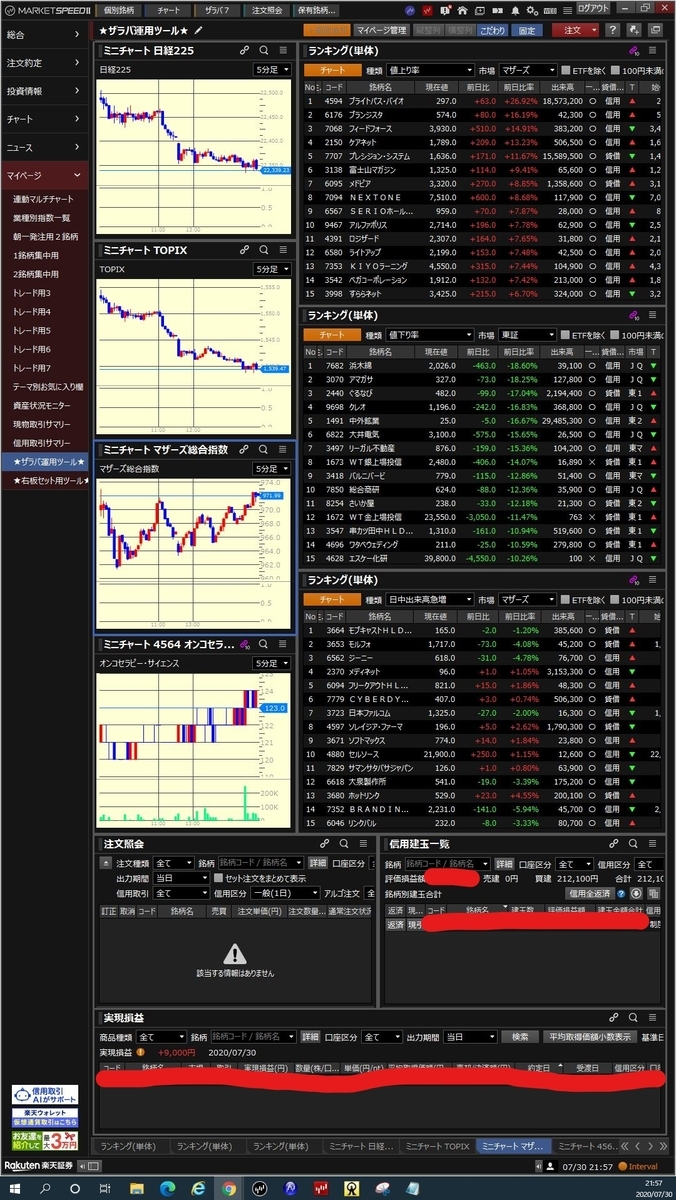Switch to ミニチャート TOPIX bottom tab
Screen dimensions: 676x1200
click(436, 1145)
